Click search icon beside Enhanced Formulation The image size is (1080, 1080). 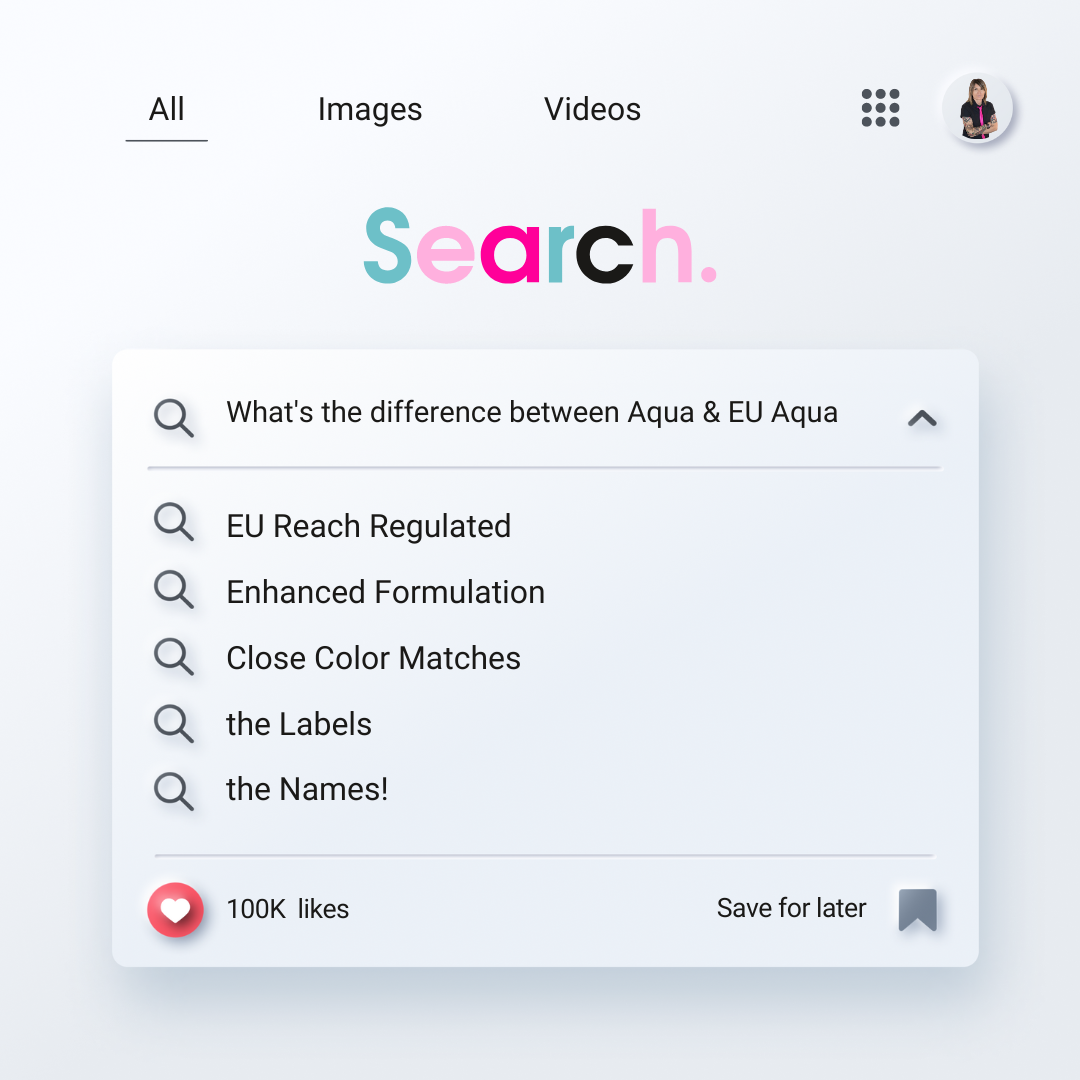[173, 590]
